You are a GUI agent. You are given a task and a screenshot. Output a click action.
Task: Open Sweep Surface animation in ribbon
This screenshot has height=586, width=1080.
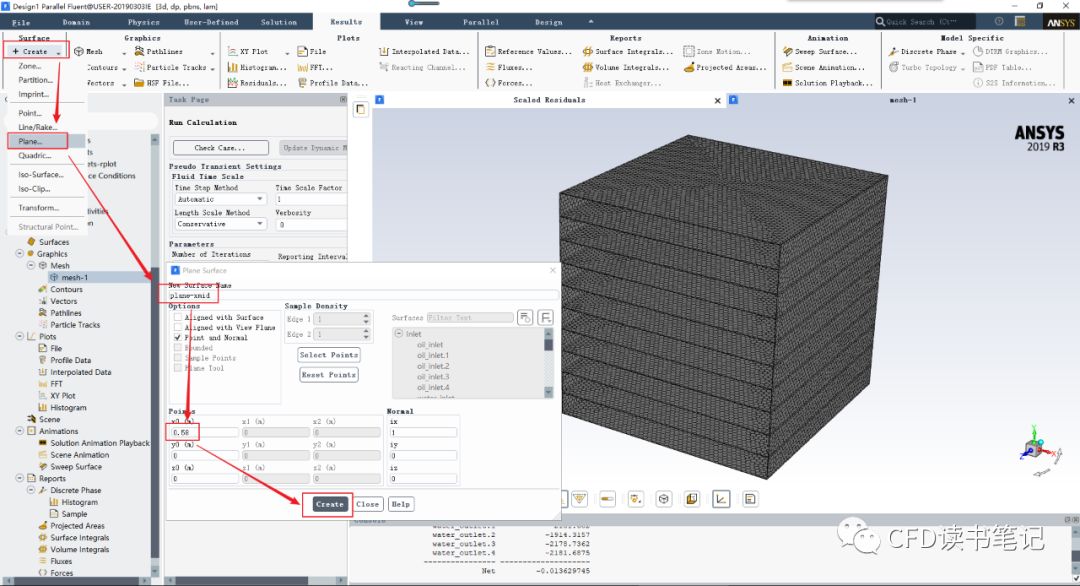coord(820,52)
